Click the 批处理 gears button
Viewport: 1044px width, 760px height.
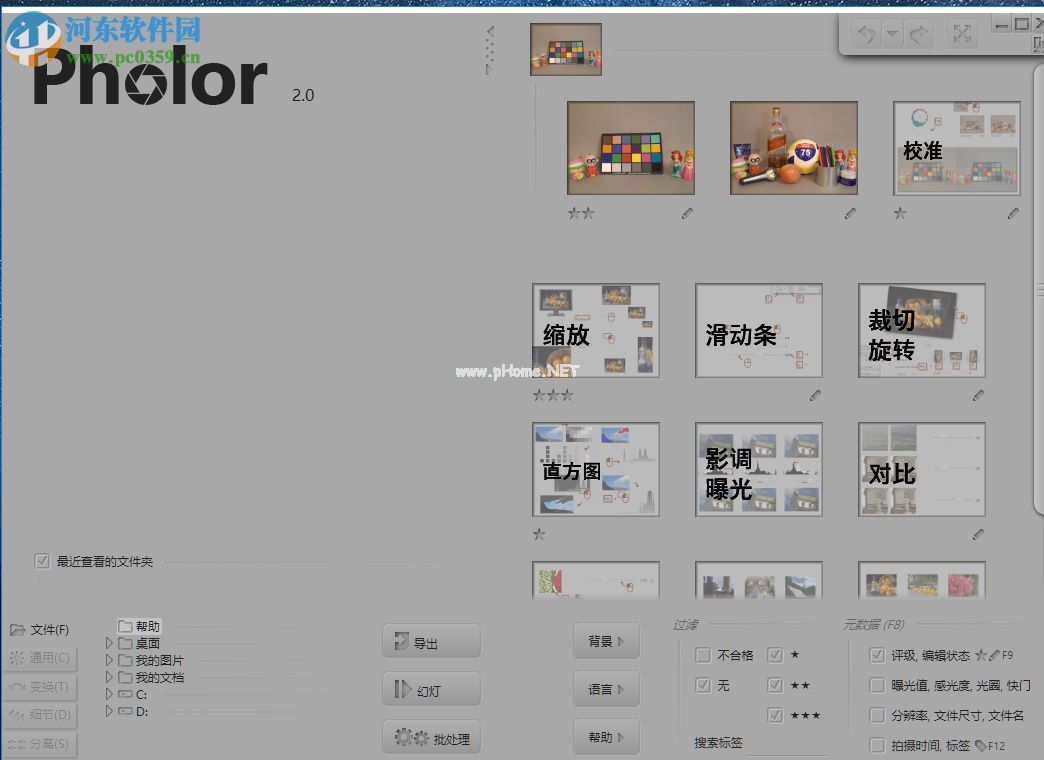click(x=431, y=739)
